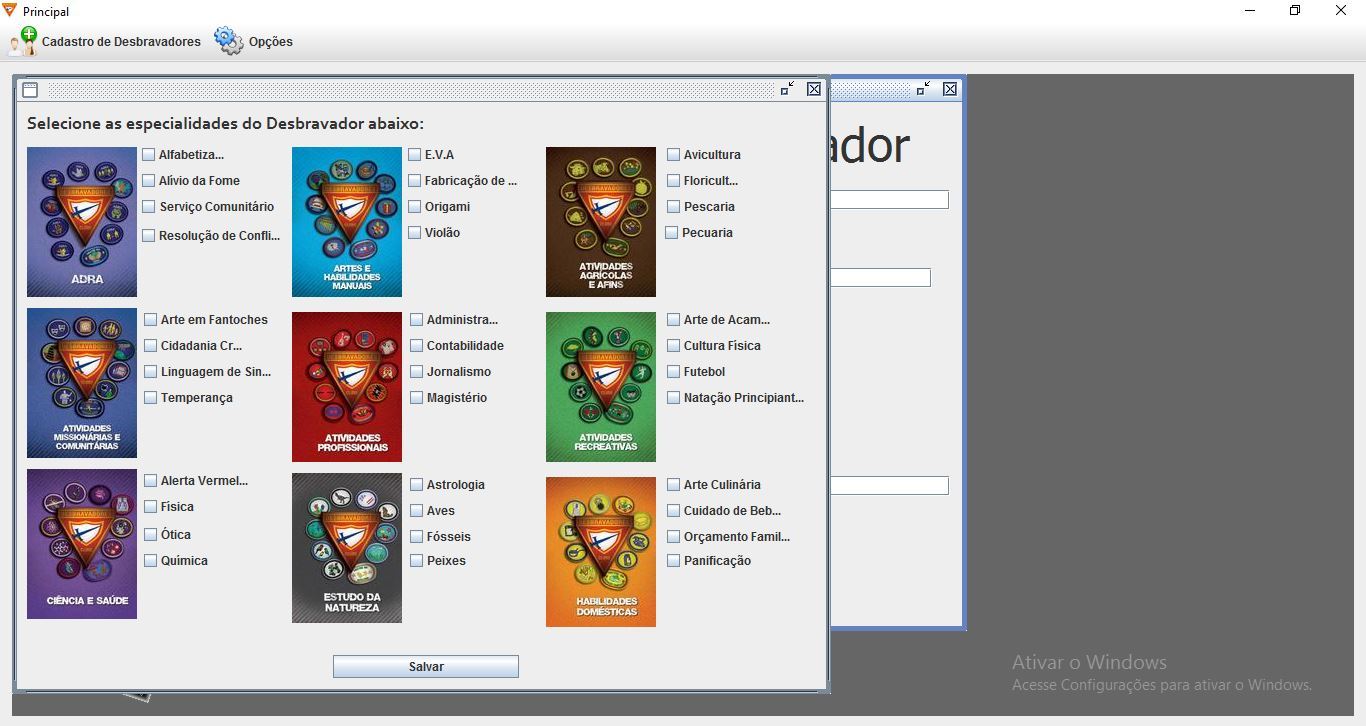Check Fabricação de ... specialty
This screenshot has height=726, width=1366.
(415, 181)
